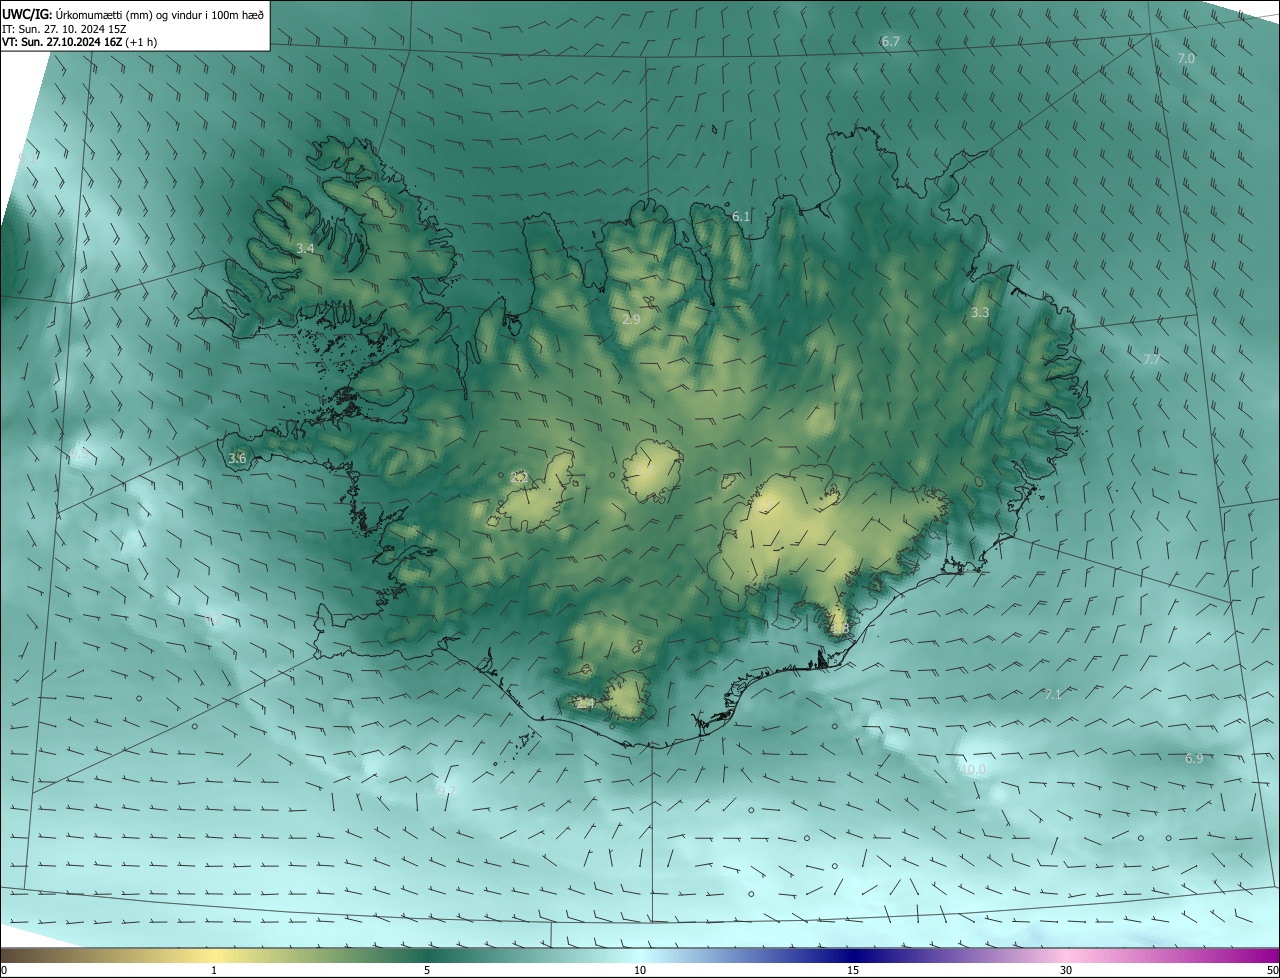
Task: Click the 2.9 value in north Iceland
Action: coord(631,319)
